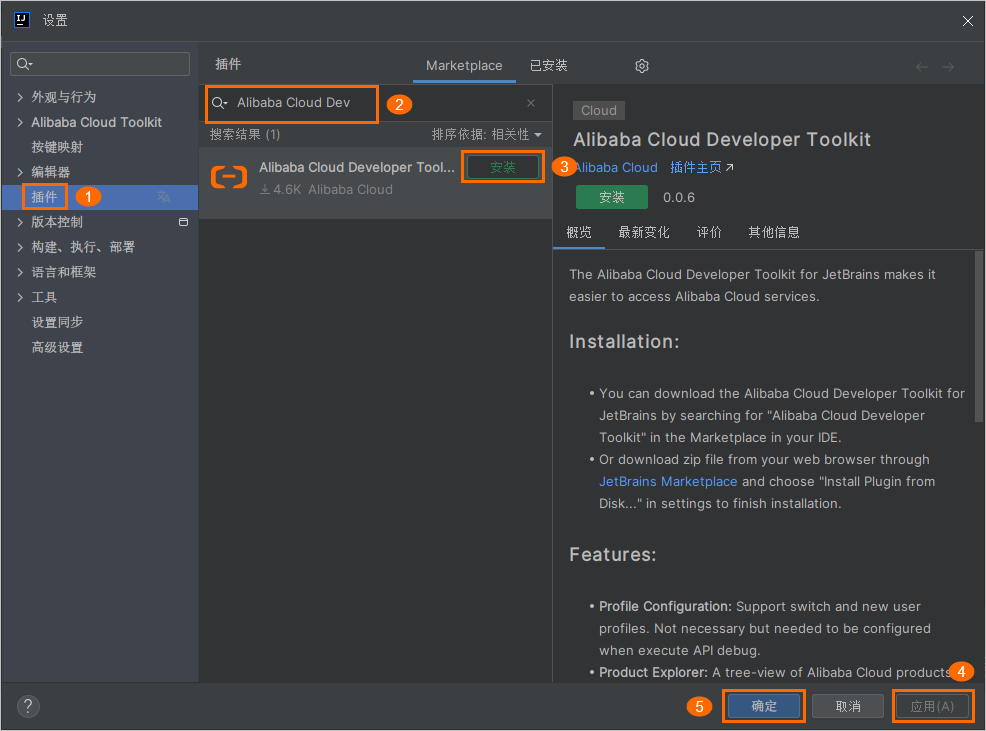This screenshot has height=731, width=986.
Task: Open the 概览 tab in plugin details
Action: click(579, 232)
